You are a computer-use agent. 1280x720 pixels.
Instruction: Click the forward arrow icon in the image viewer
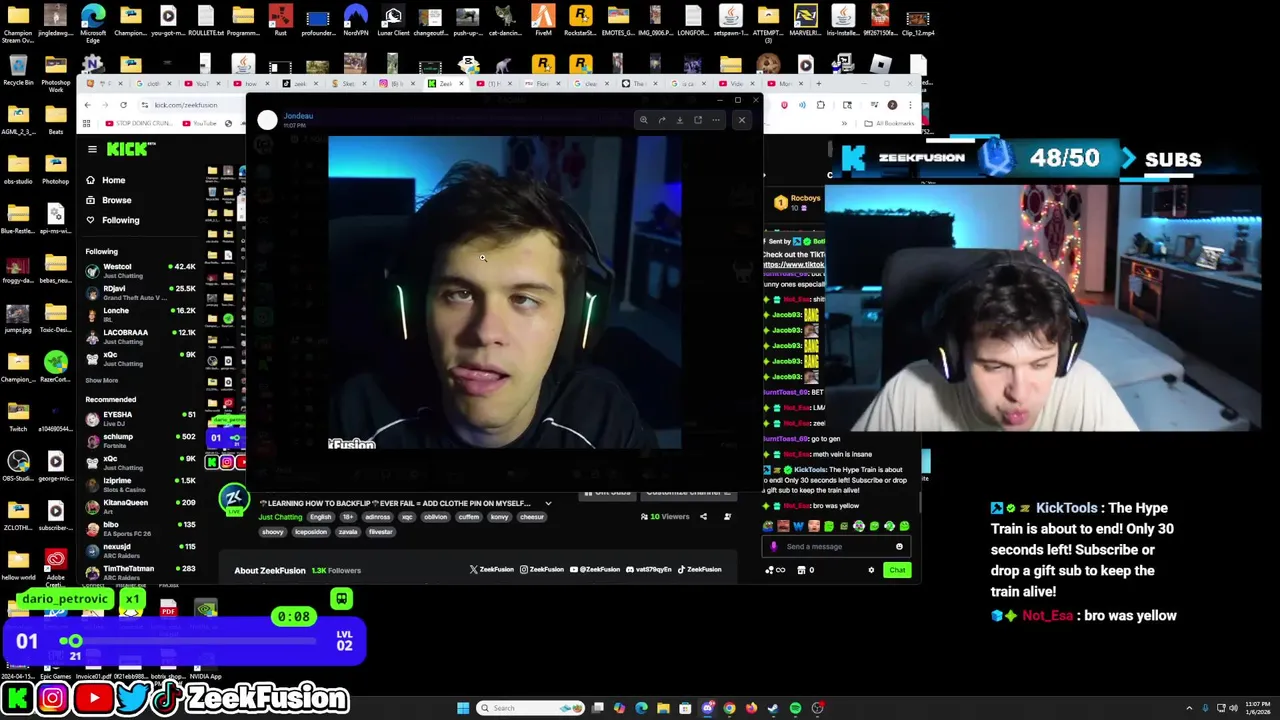pyautogui.click(x=662, y=120)
